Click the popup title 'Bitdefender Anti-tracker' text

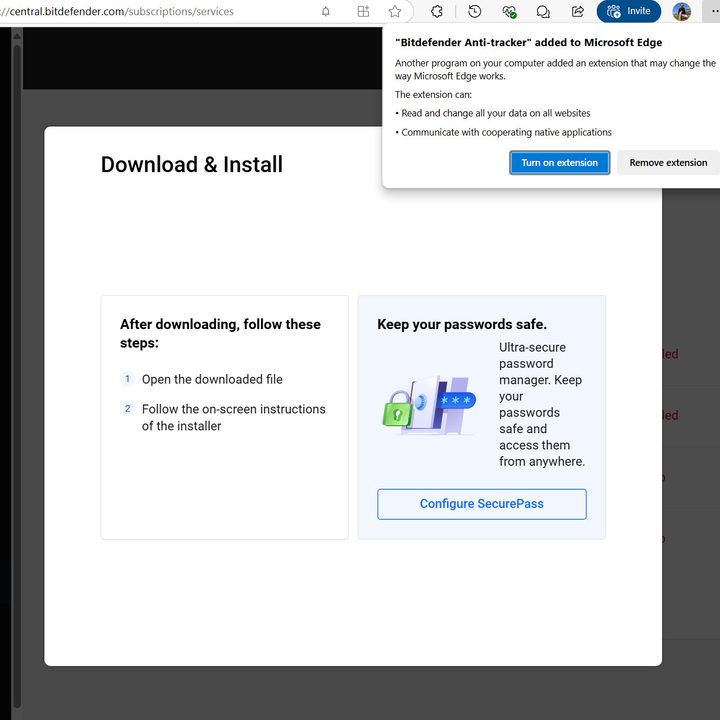pos(529,42)
